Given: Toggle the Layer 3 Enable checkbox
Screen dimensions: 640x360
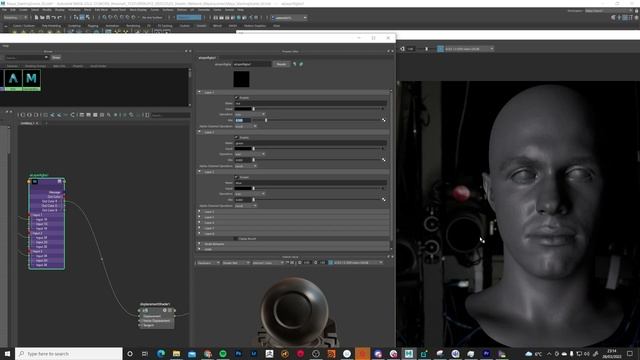Looking at the screenshot, I should coord(236,177).
